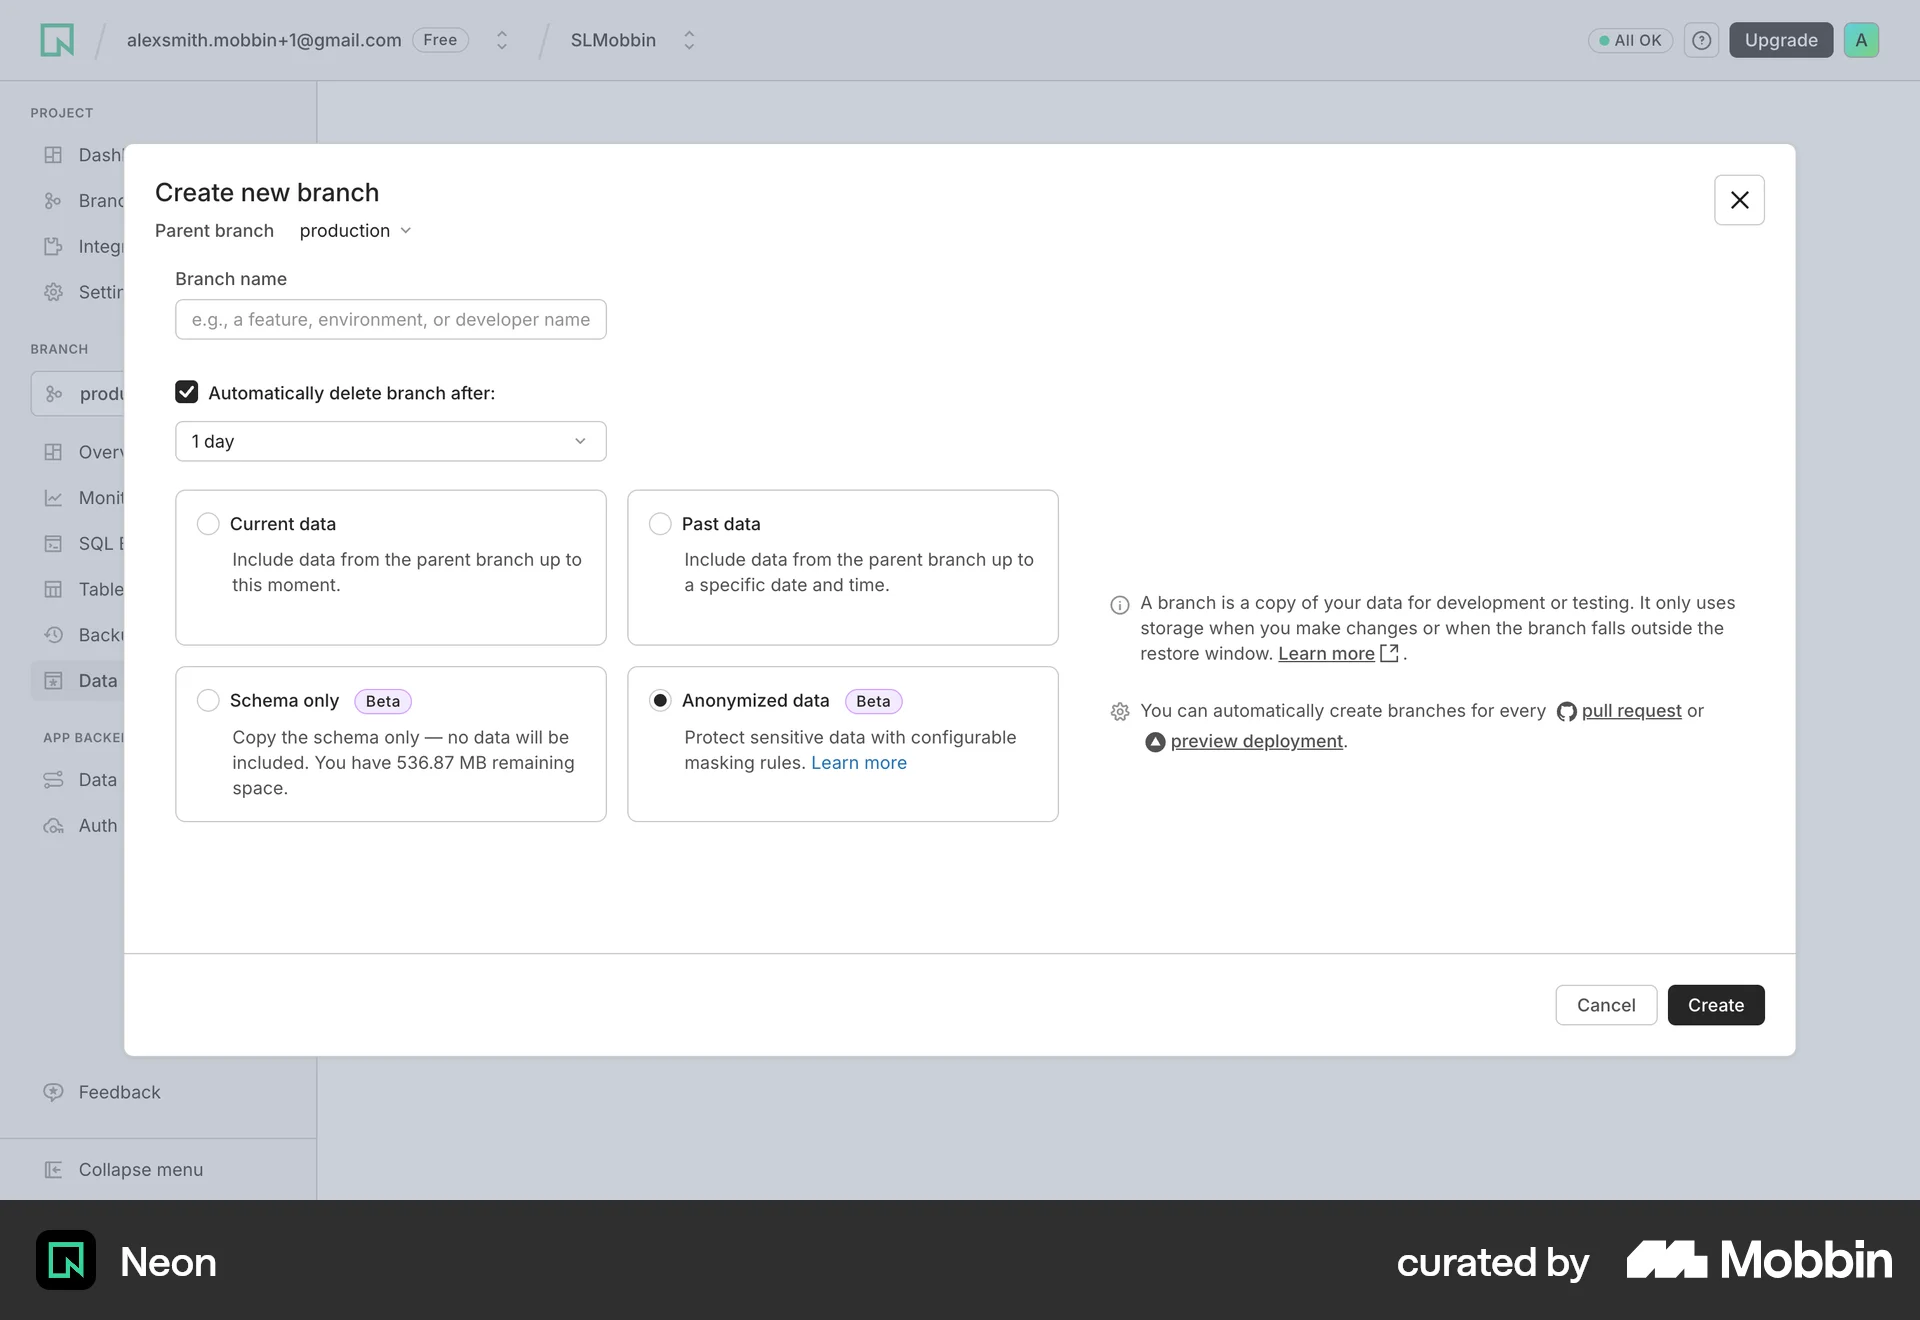The image size is (1920, 1320).
Task: Follow the preview deployment link
Action: click(1257, 741)
